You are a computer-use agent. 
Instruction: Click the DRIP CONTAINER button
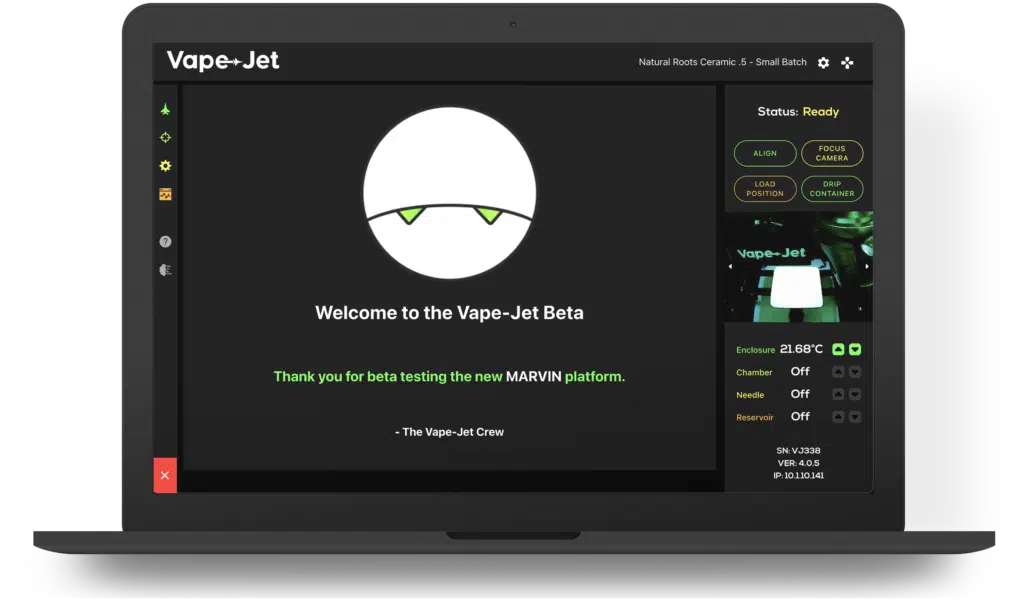point(832,189)
